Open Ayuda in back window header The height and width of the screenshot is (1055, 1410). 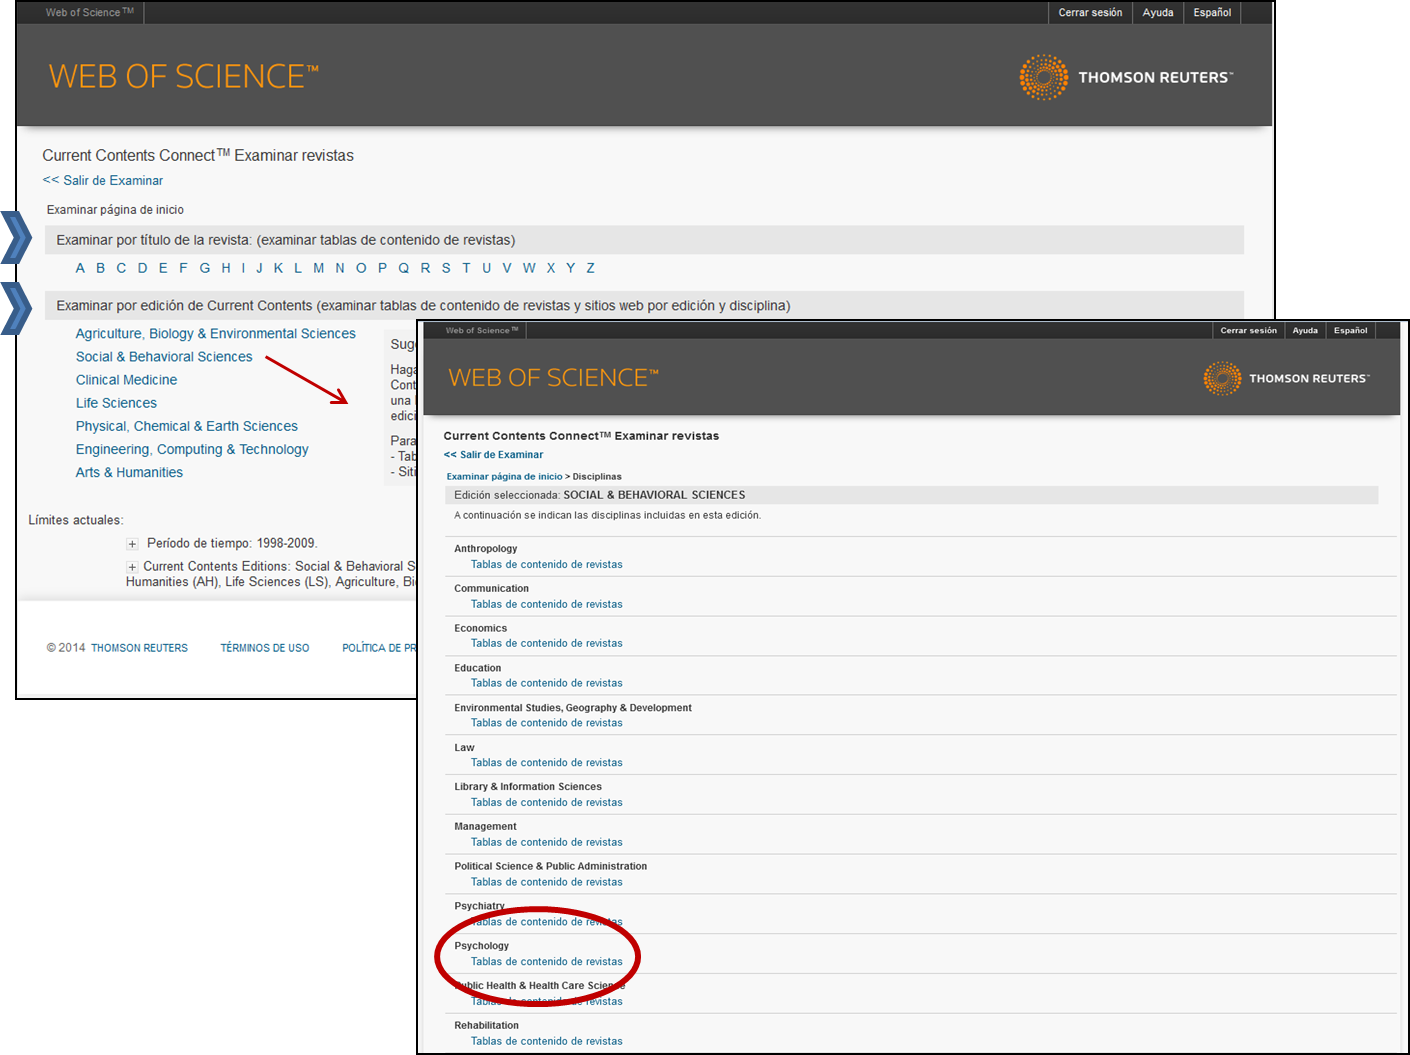(1158, 13)
